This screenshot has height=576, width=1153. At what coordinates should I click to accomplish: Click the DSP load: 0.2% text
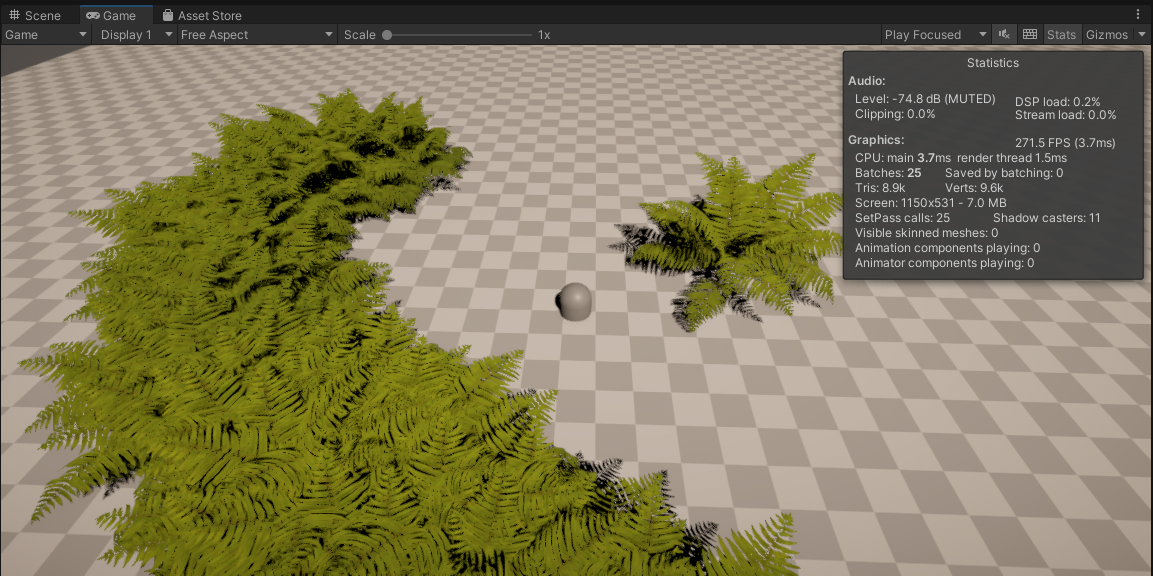tap(1057, 102)
